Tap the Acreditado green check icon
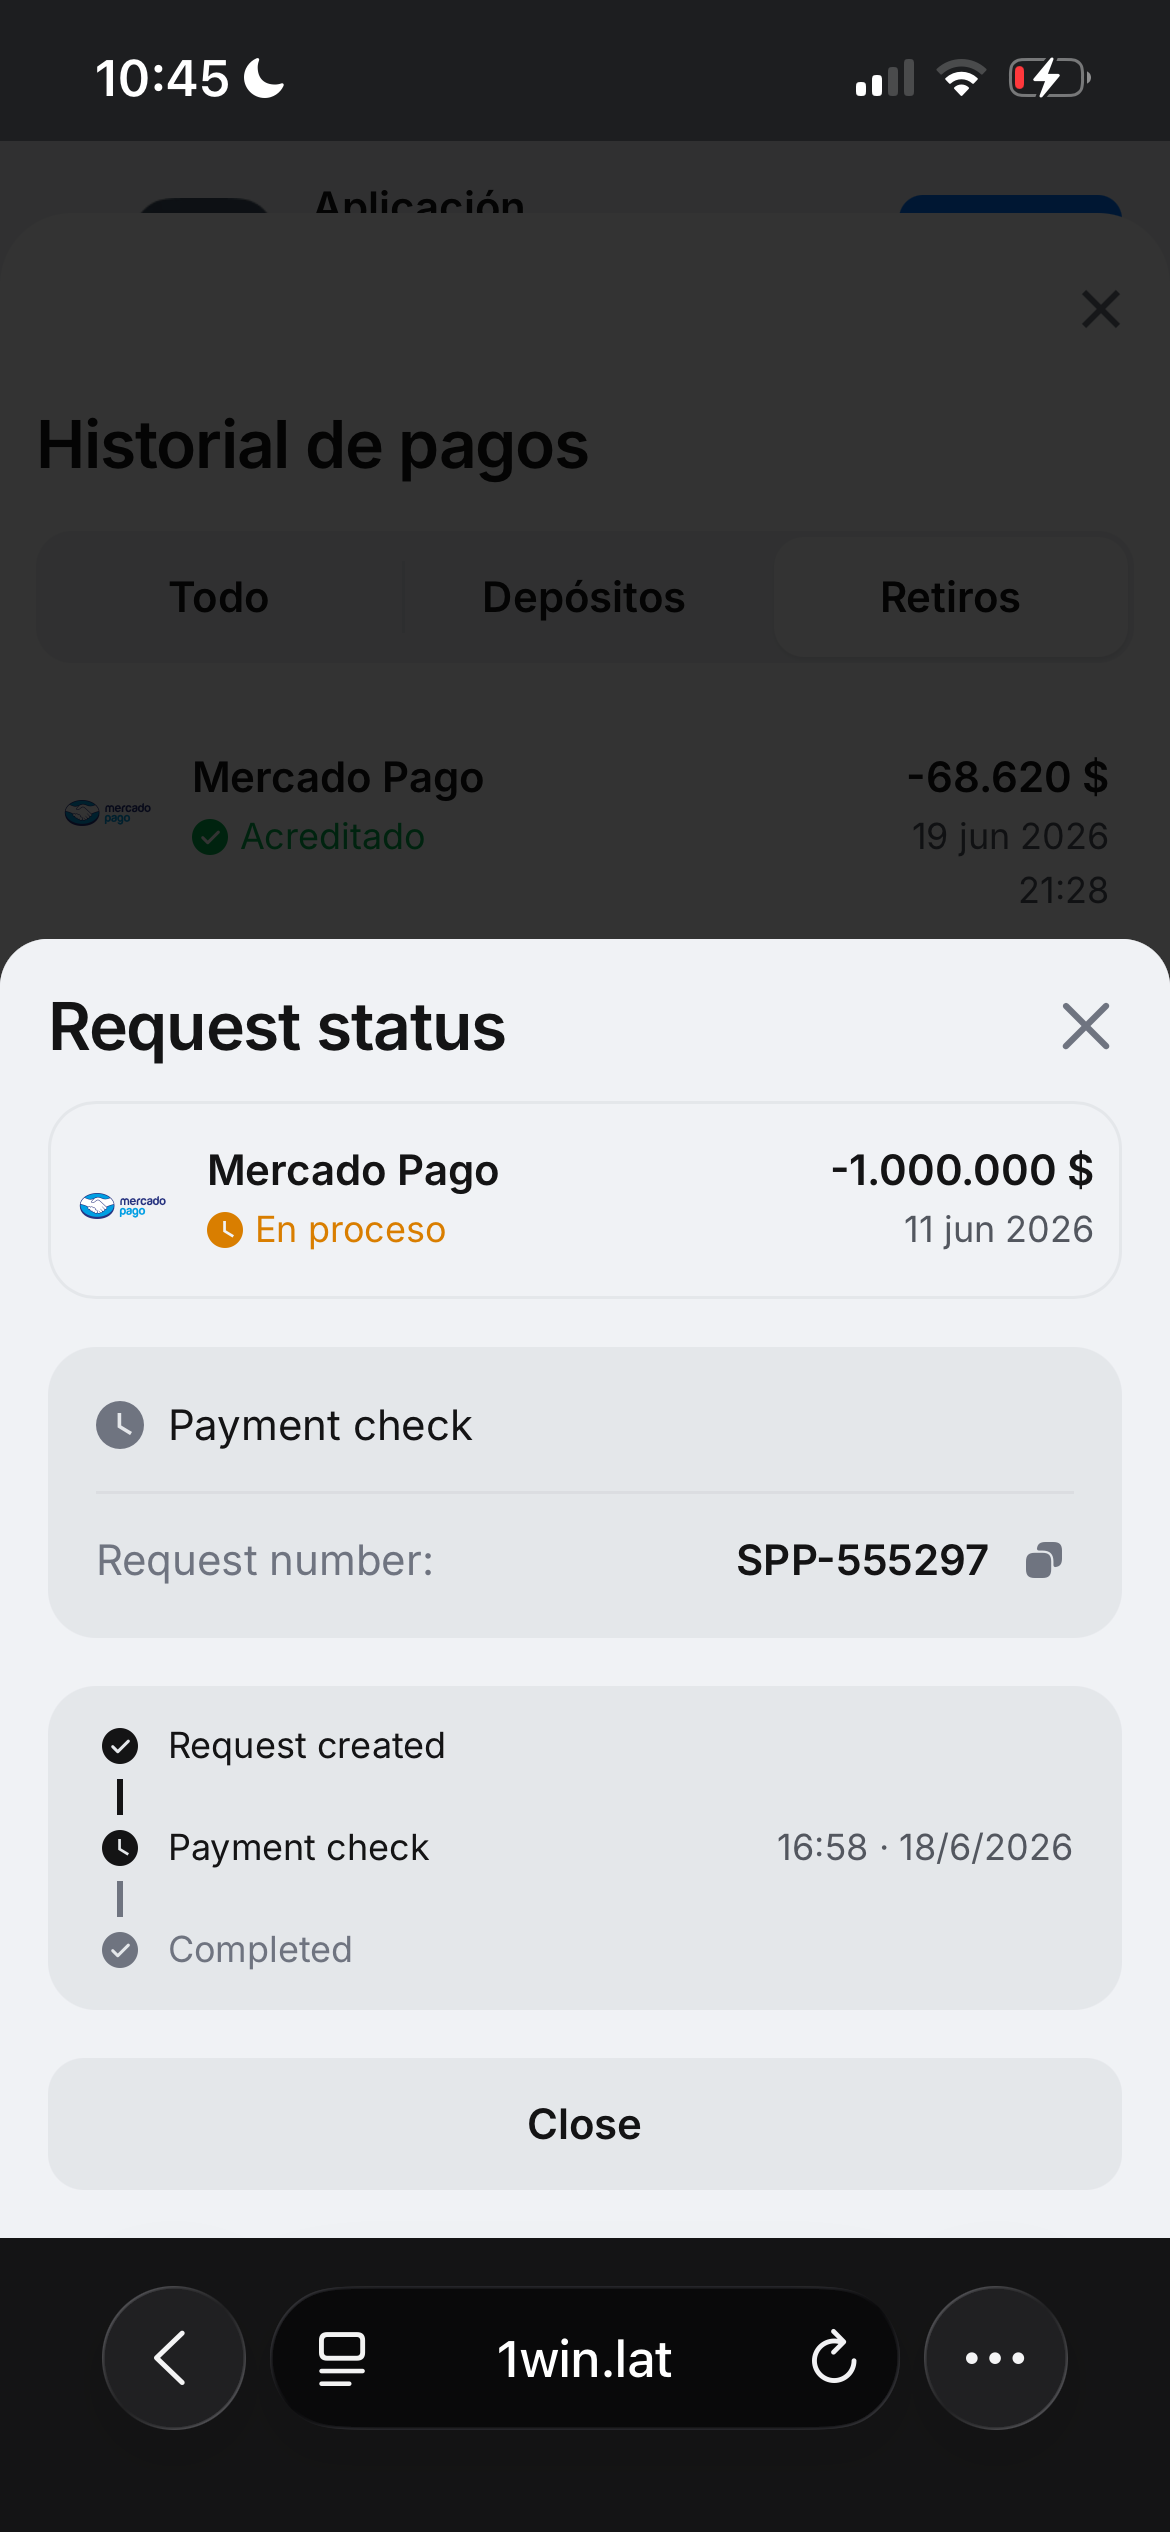Image resolution: width=1170 pixels, height=2532 pixels. tap(210, 837)
